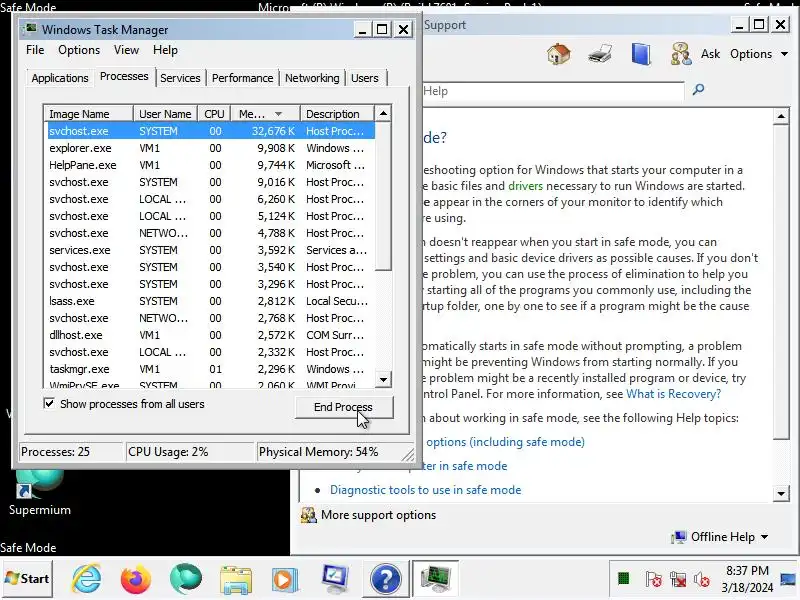Viewport: 800px width, 600px height.
Task: Open the What is Recovery? link
Action: tap(673, 394)
